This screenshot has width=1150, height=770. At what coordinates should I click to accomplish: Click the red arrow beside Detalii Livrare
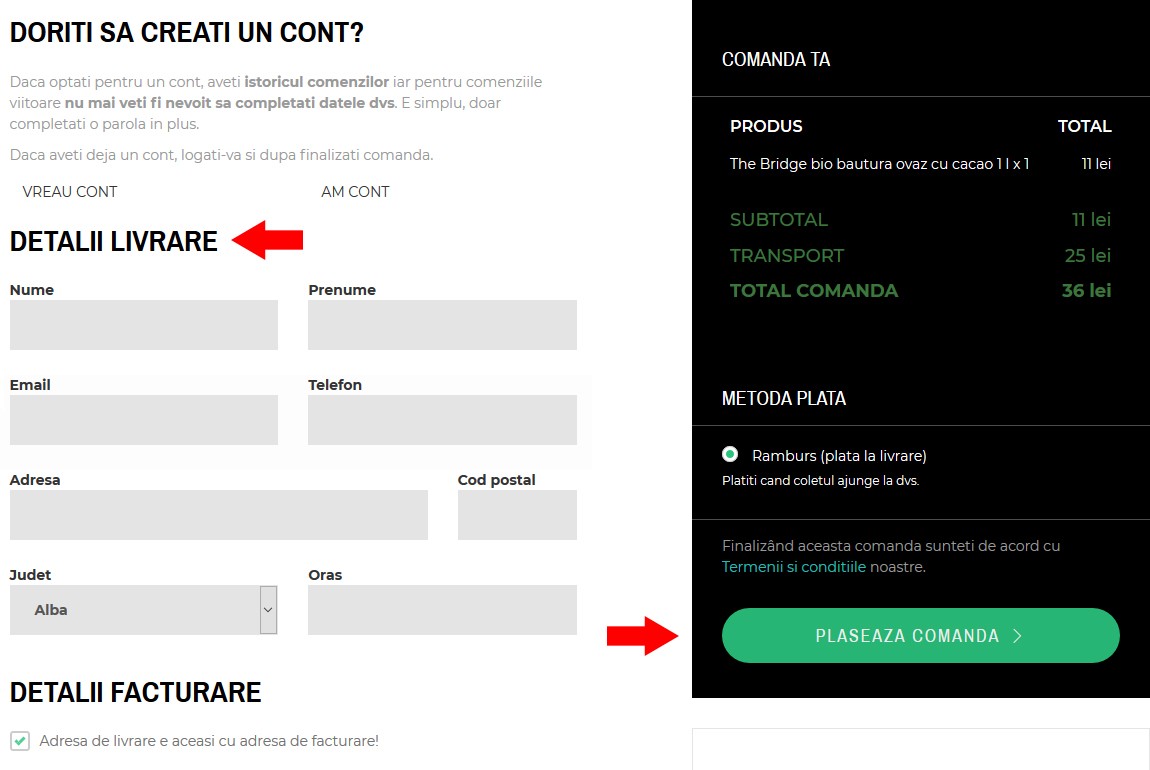pos(268,240)
